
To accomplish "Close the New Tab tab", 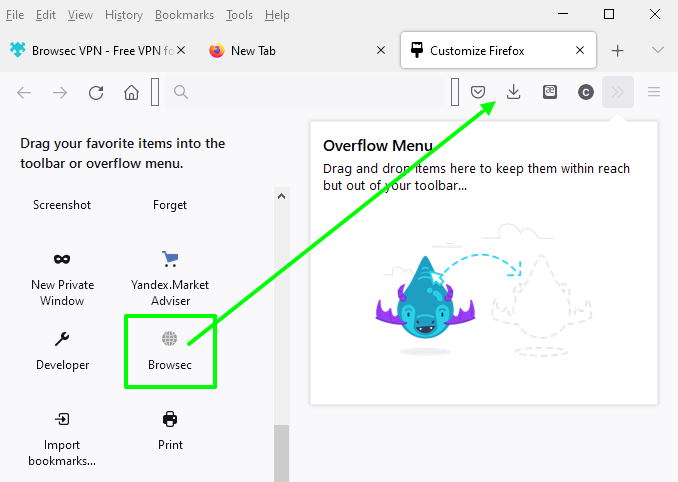I will pos(380,50).
